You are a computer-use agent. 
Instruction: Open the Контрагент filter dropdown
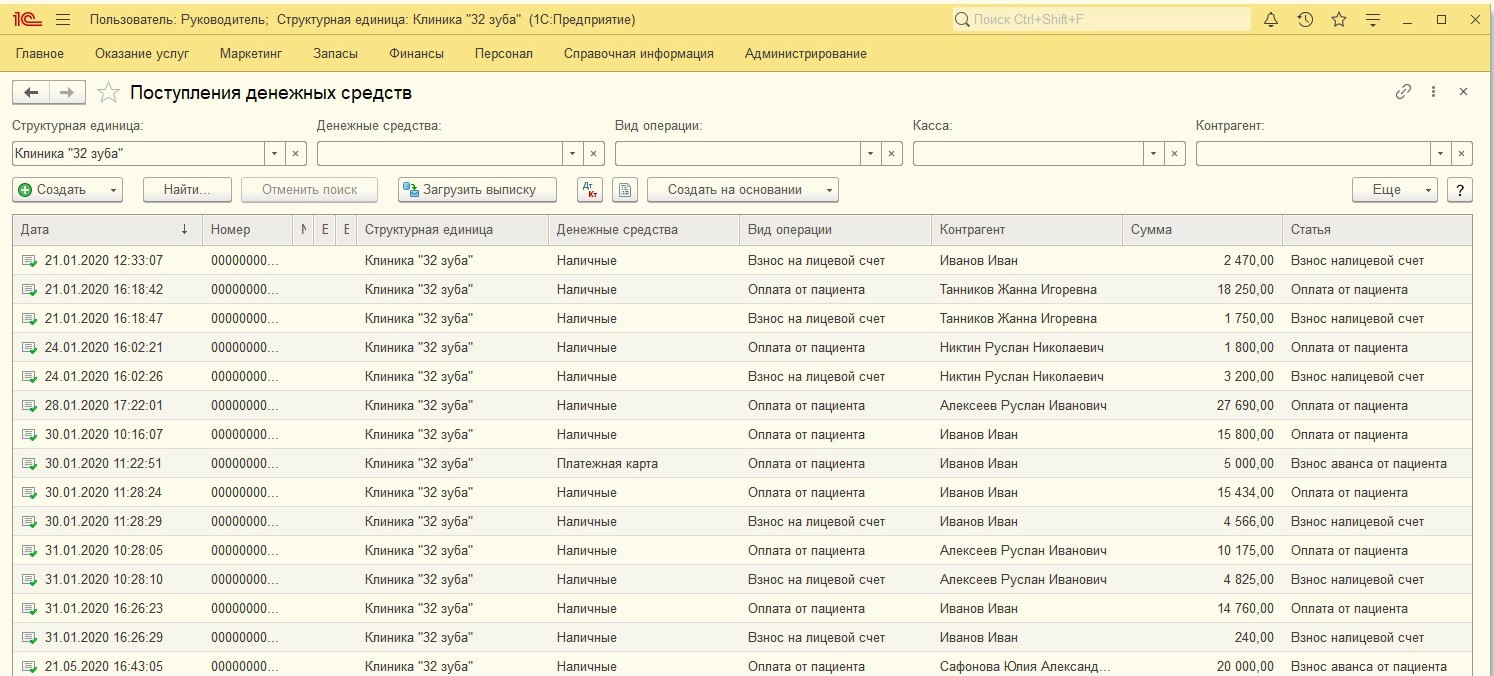(1440, 154)
